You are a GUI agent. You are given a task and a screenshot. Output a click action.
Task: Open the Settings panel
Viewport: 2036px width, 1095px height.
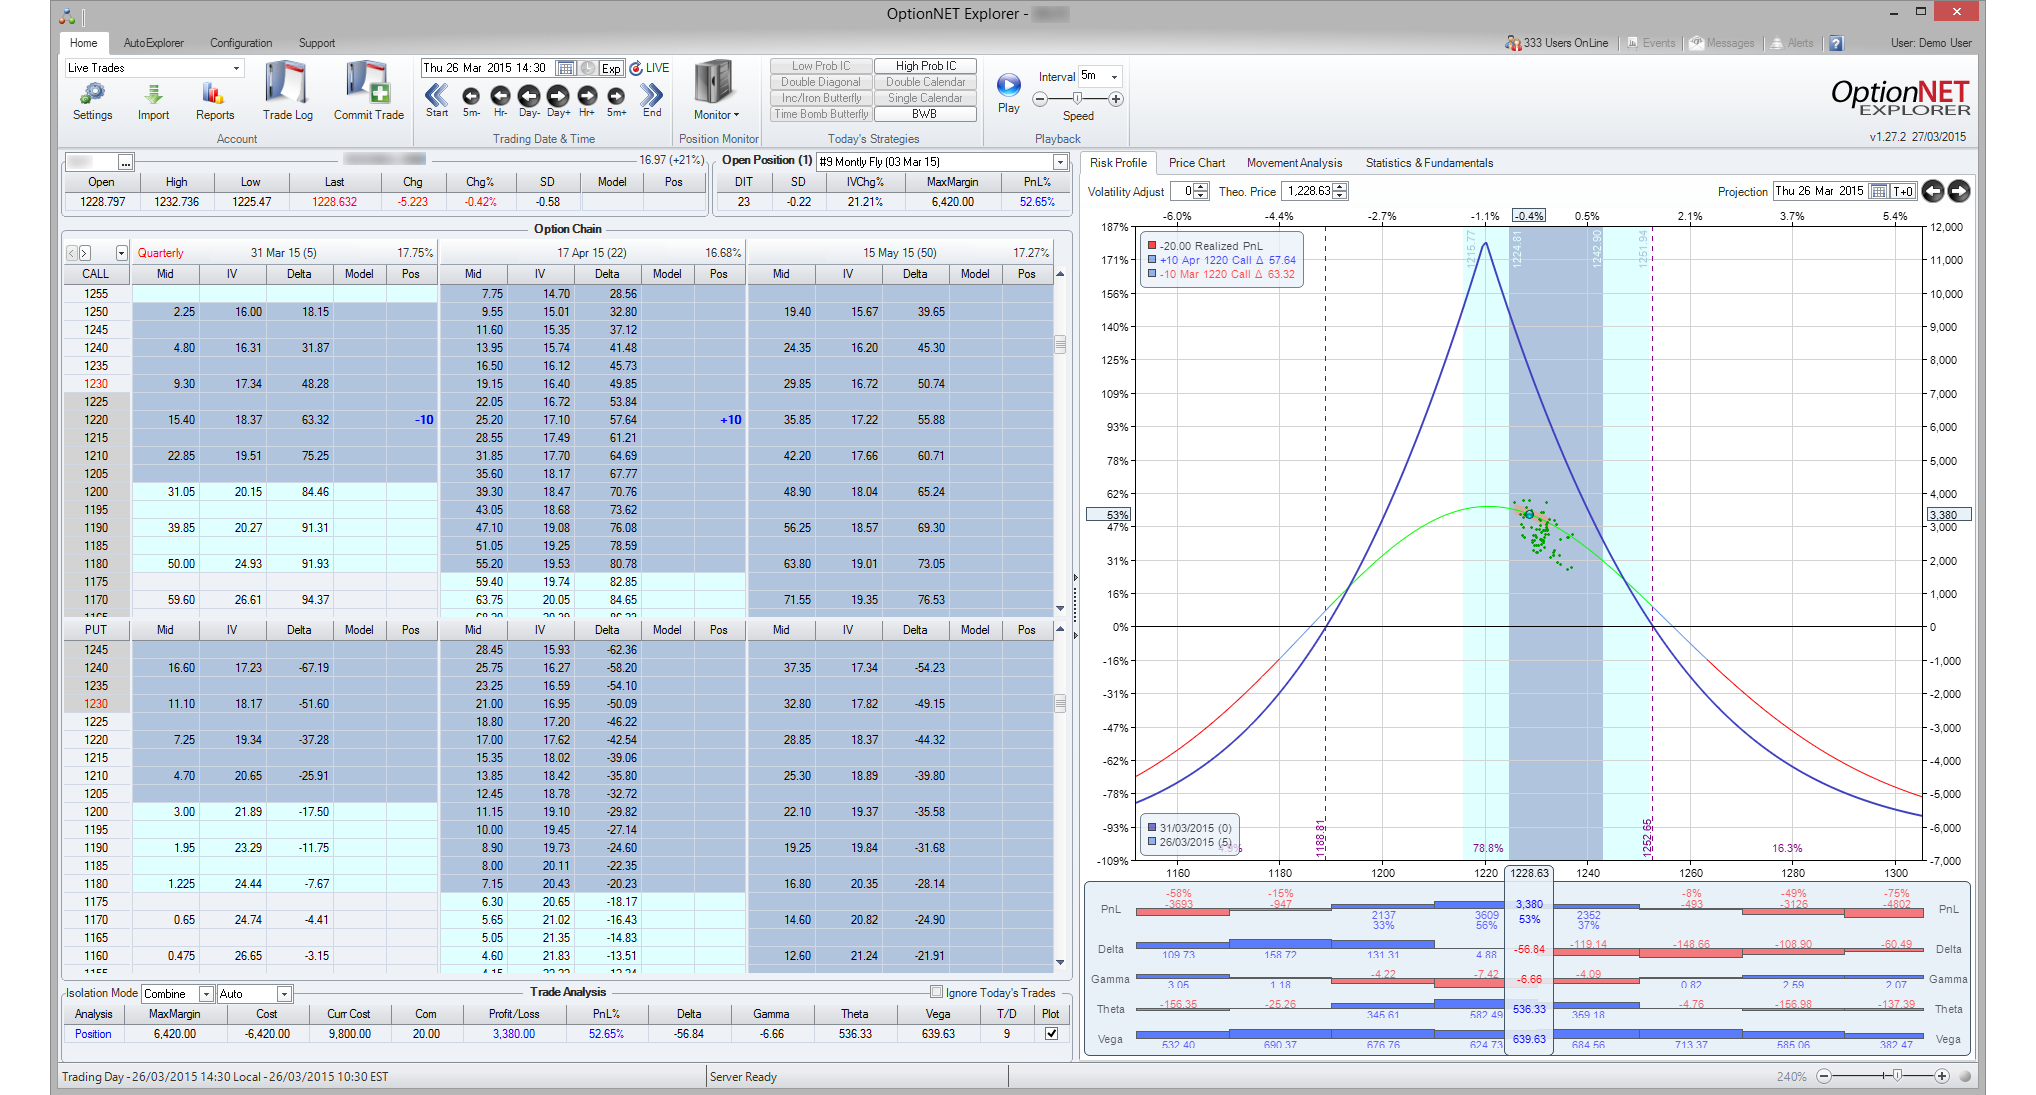coord(92,97)
